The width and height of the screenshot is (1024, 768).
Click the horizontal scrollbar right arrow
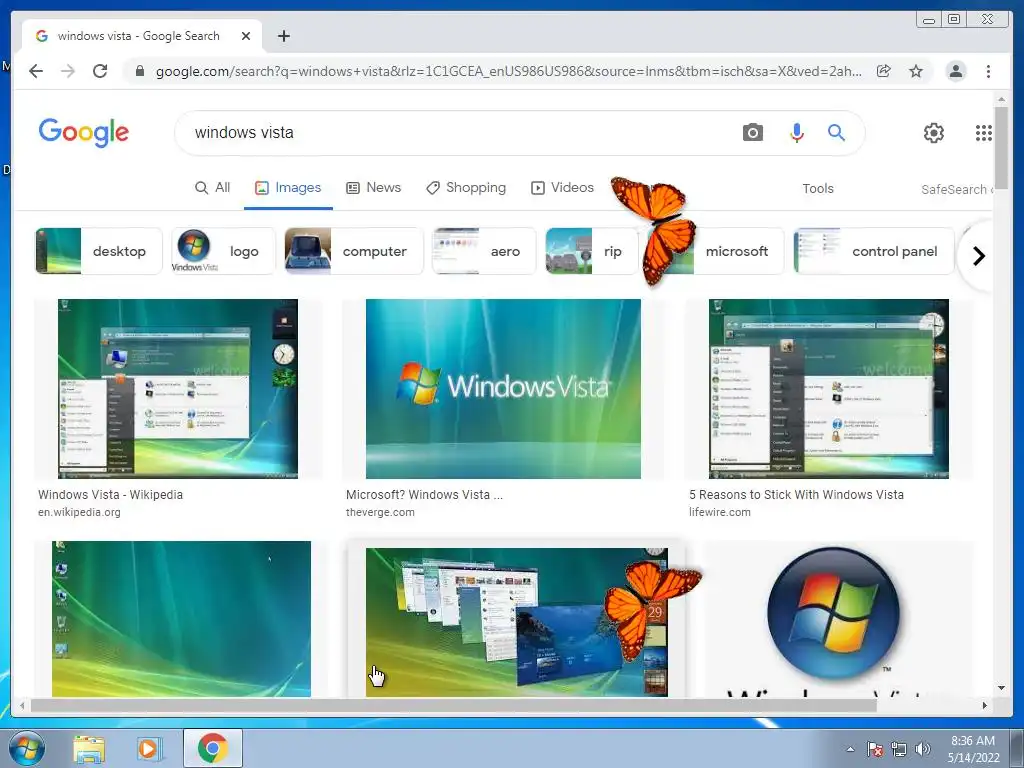985,705
